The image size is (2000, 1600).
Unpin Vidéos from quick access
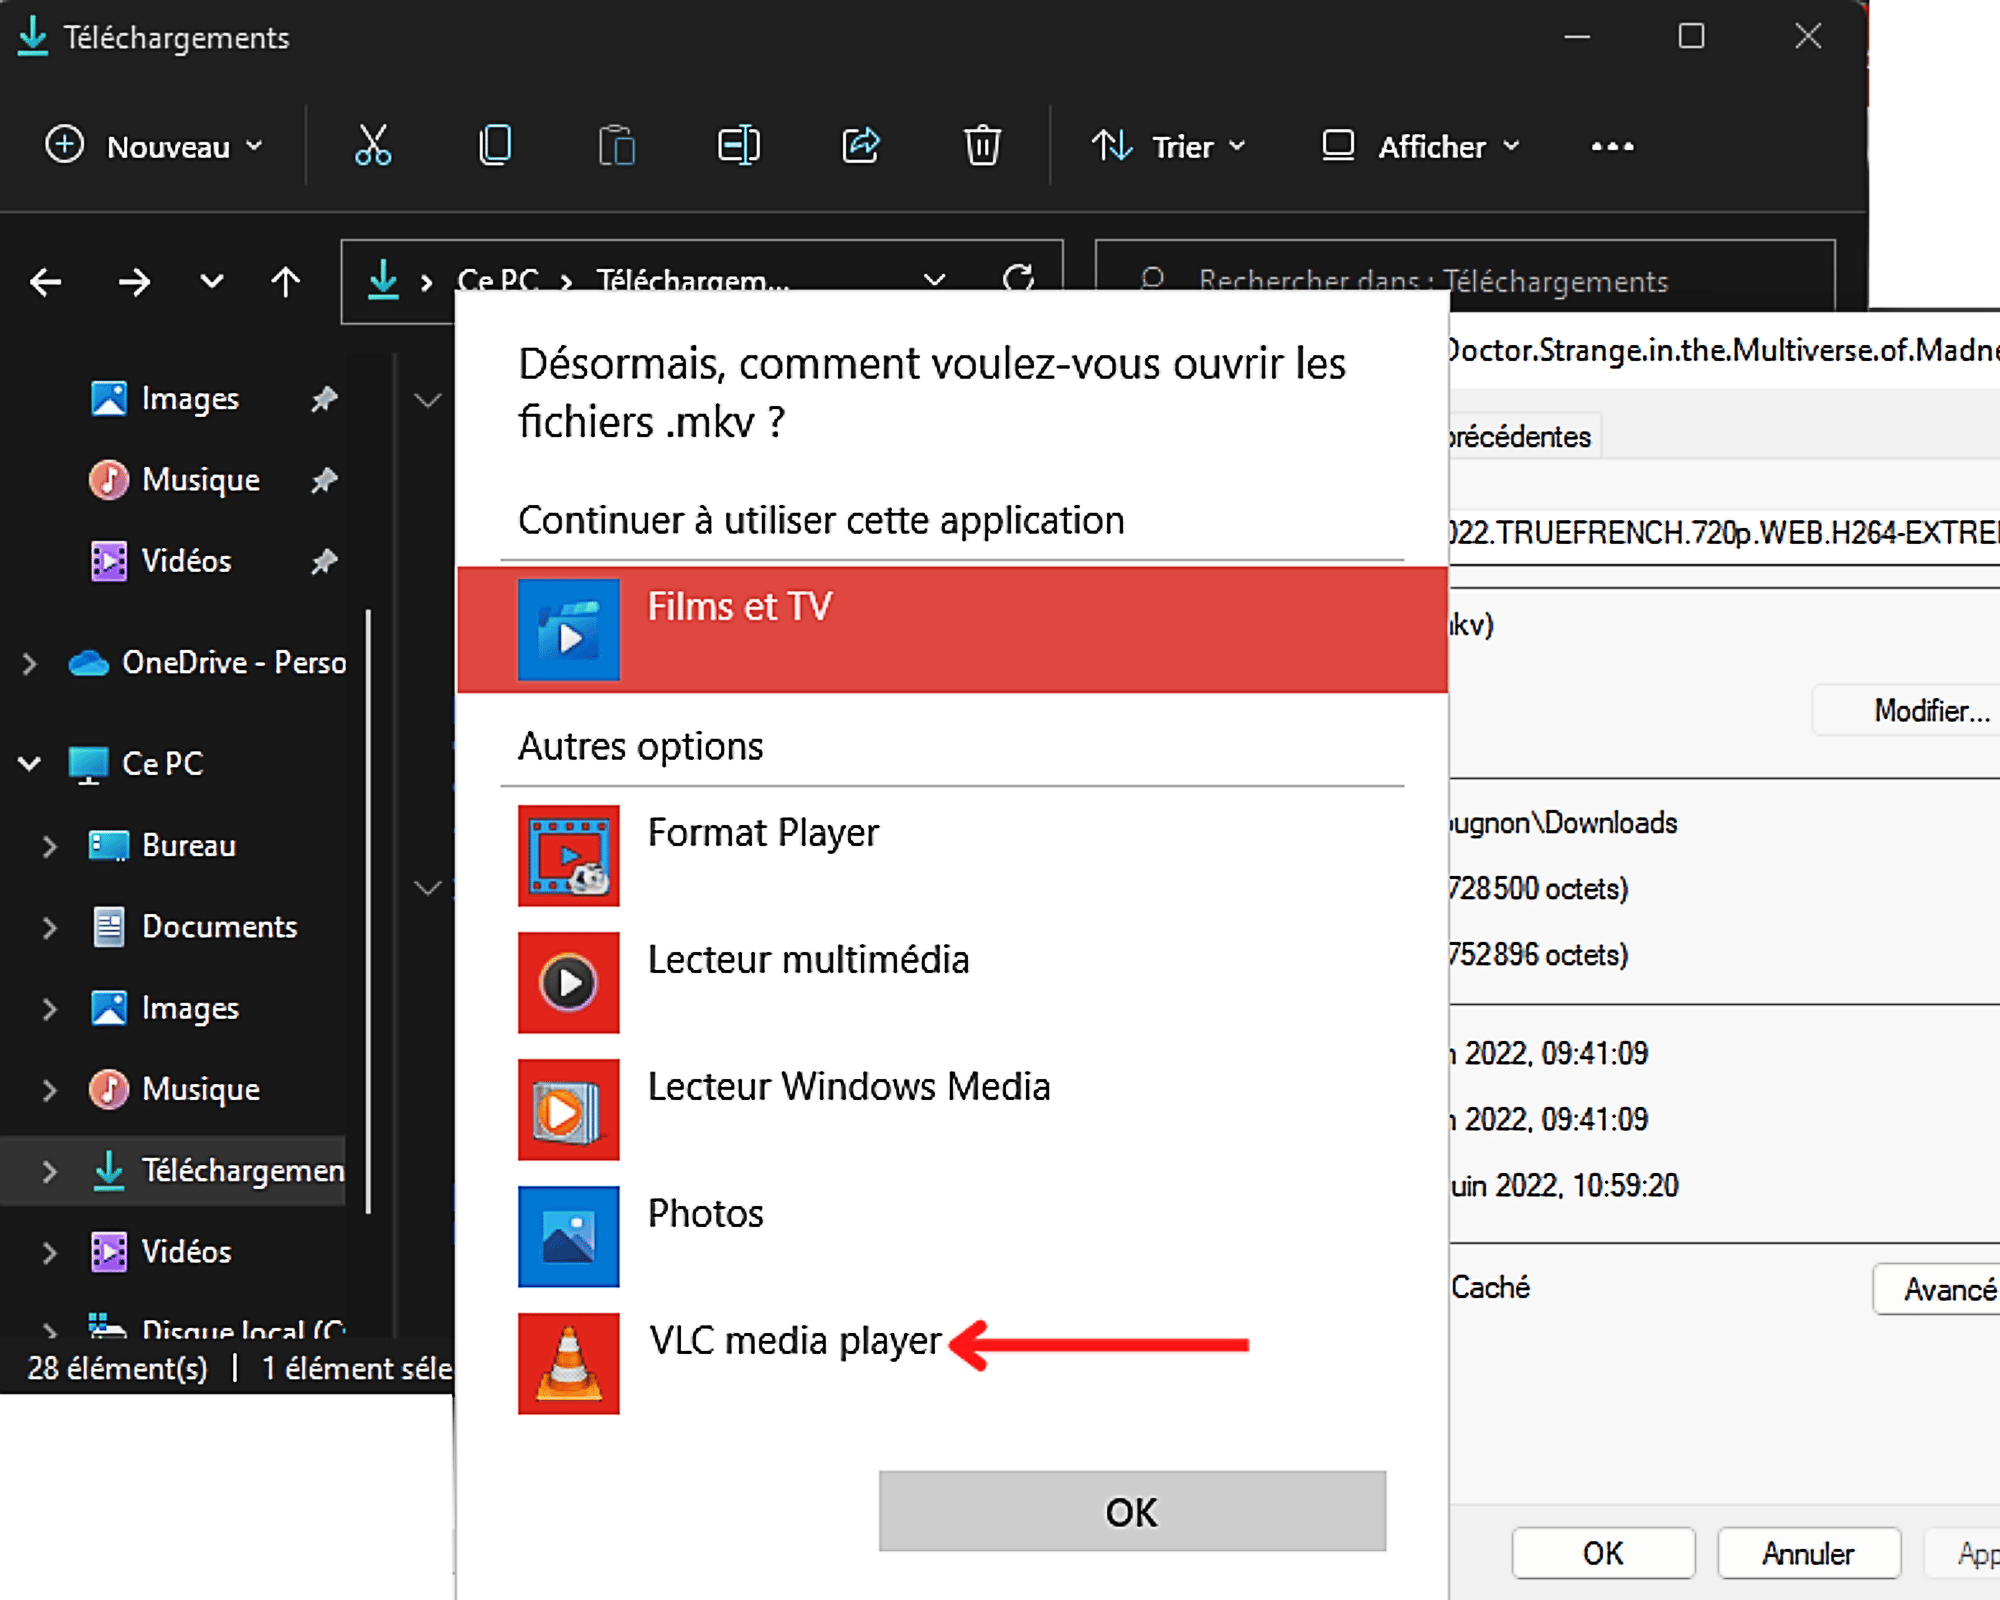pos(323,561)
